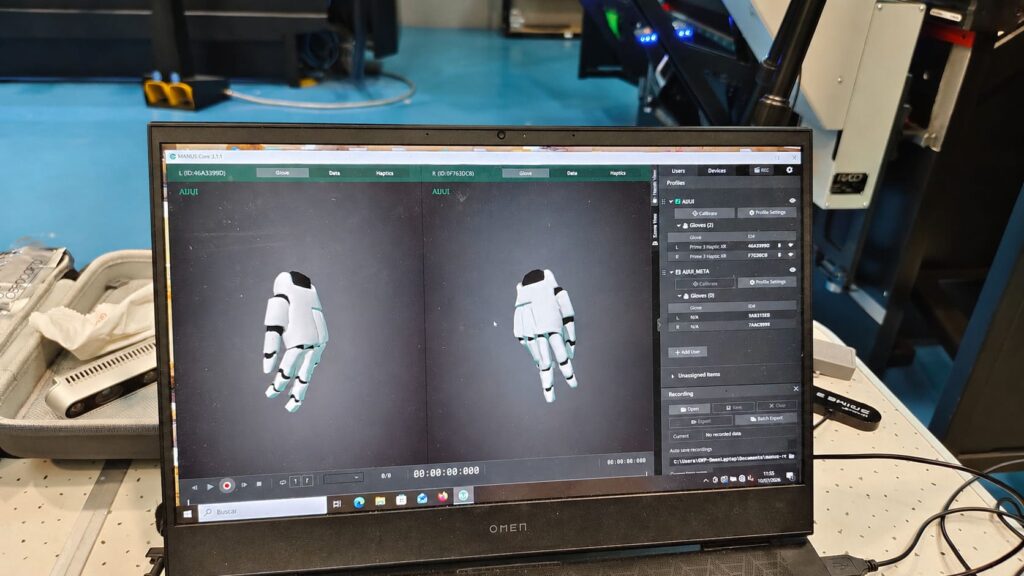Open the settings gear in MANUS Core
Viewport: 1024px width, 576px height.
tap(789, 170)
